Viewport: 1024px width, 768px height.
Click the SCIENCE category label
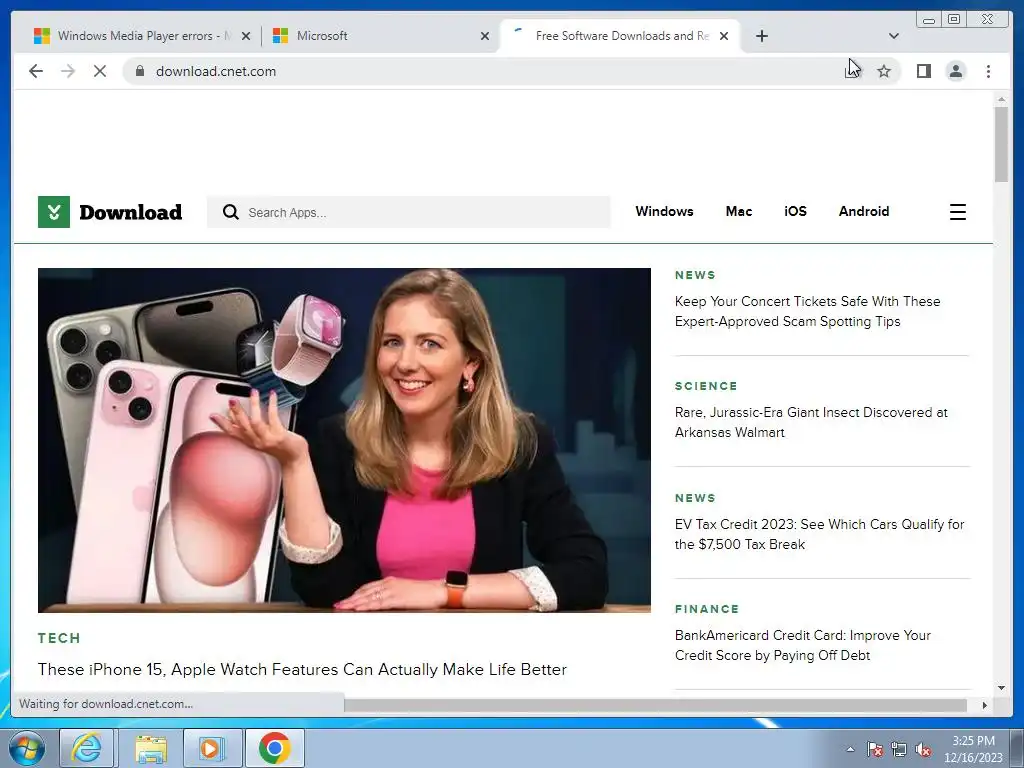point(706,386)
